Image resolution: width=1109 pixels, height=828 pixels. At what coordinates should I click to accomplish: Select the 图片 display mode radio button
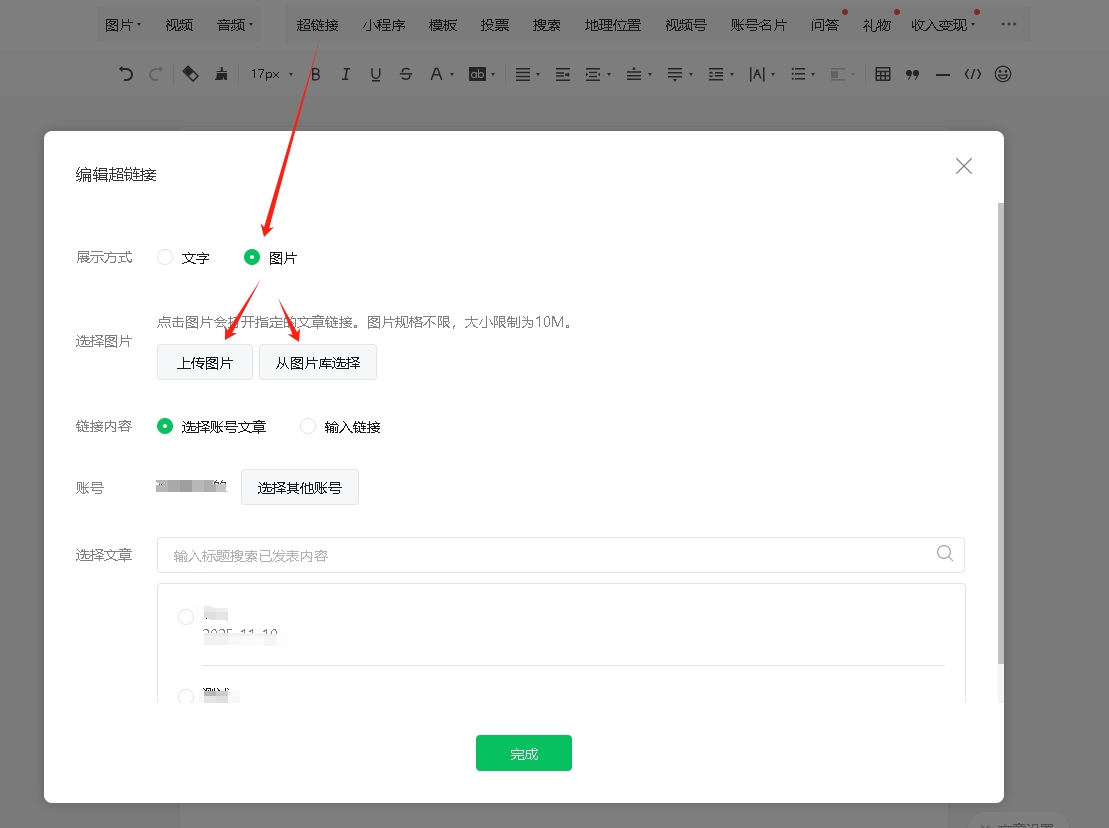(252, 257)
